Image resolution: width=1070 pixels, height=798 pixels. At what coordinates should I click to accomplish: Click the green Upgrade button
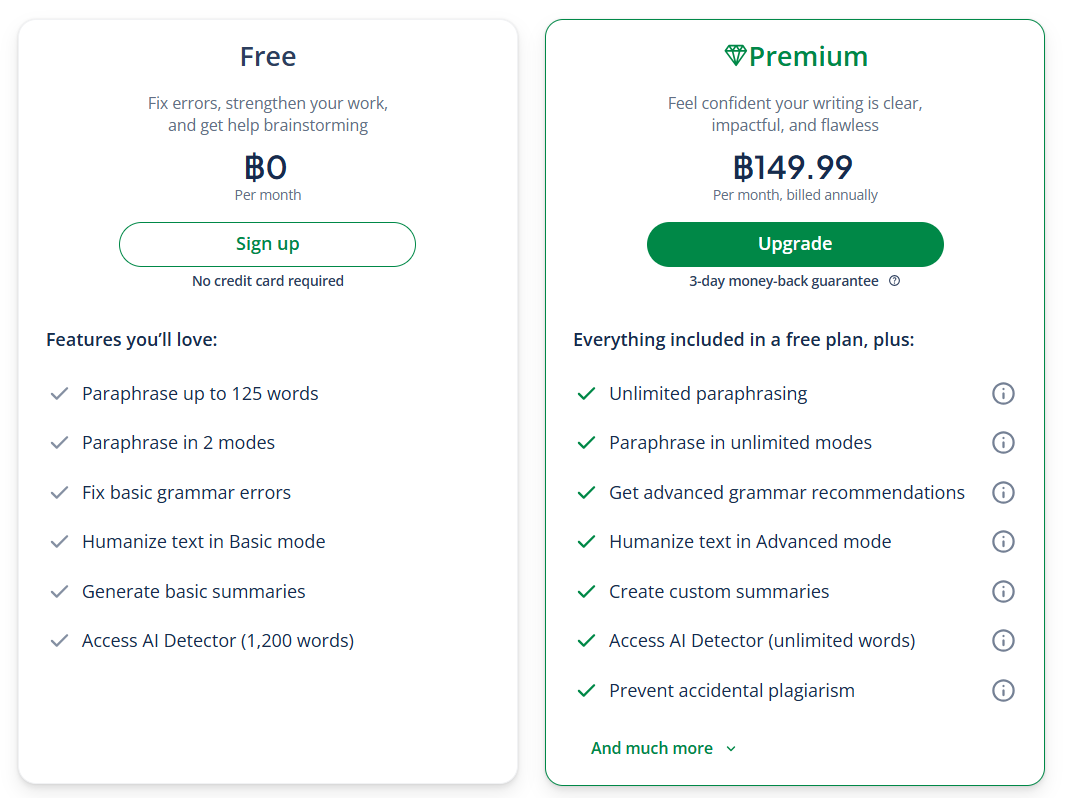click(x=795, y=244)
